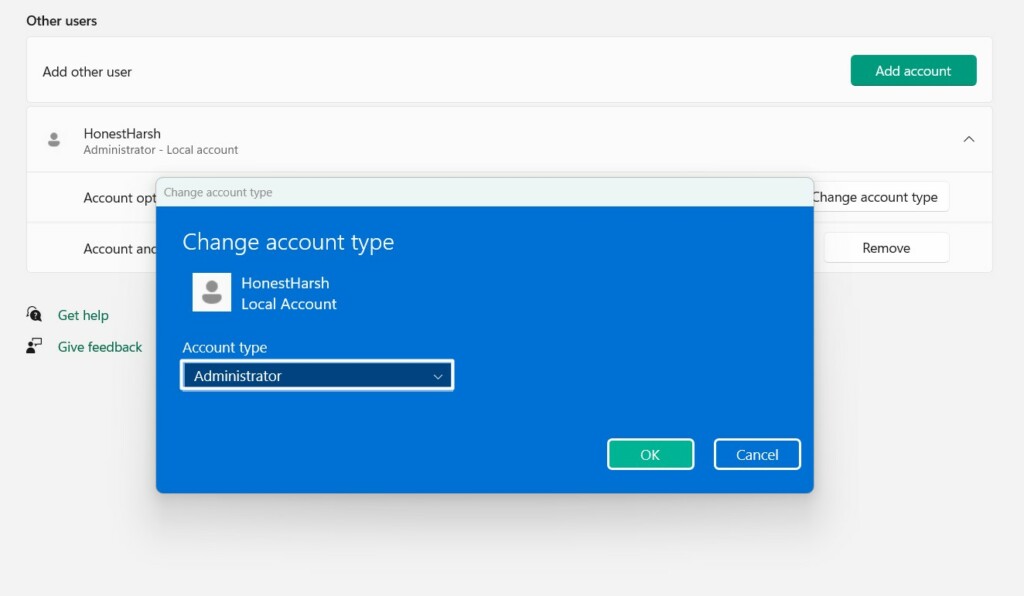Viewport: 1024px width, 596px height.
Task: Click the HonestHarsh name in the users list
Action: click(x=122, y=133)
